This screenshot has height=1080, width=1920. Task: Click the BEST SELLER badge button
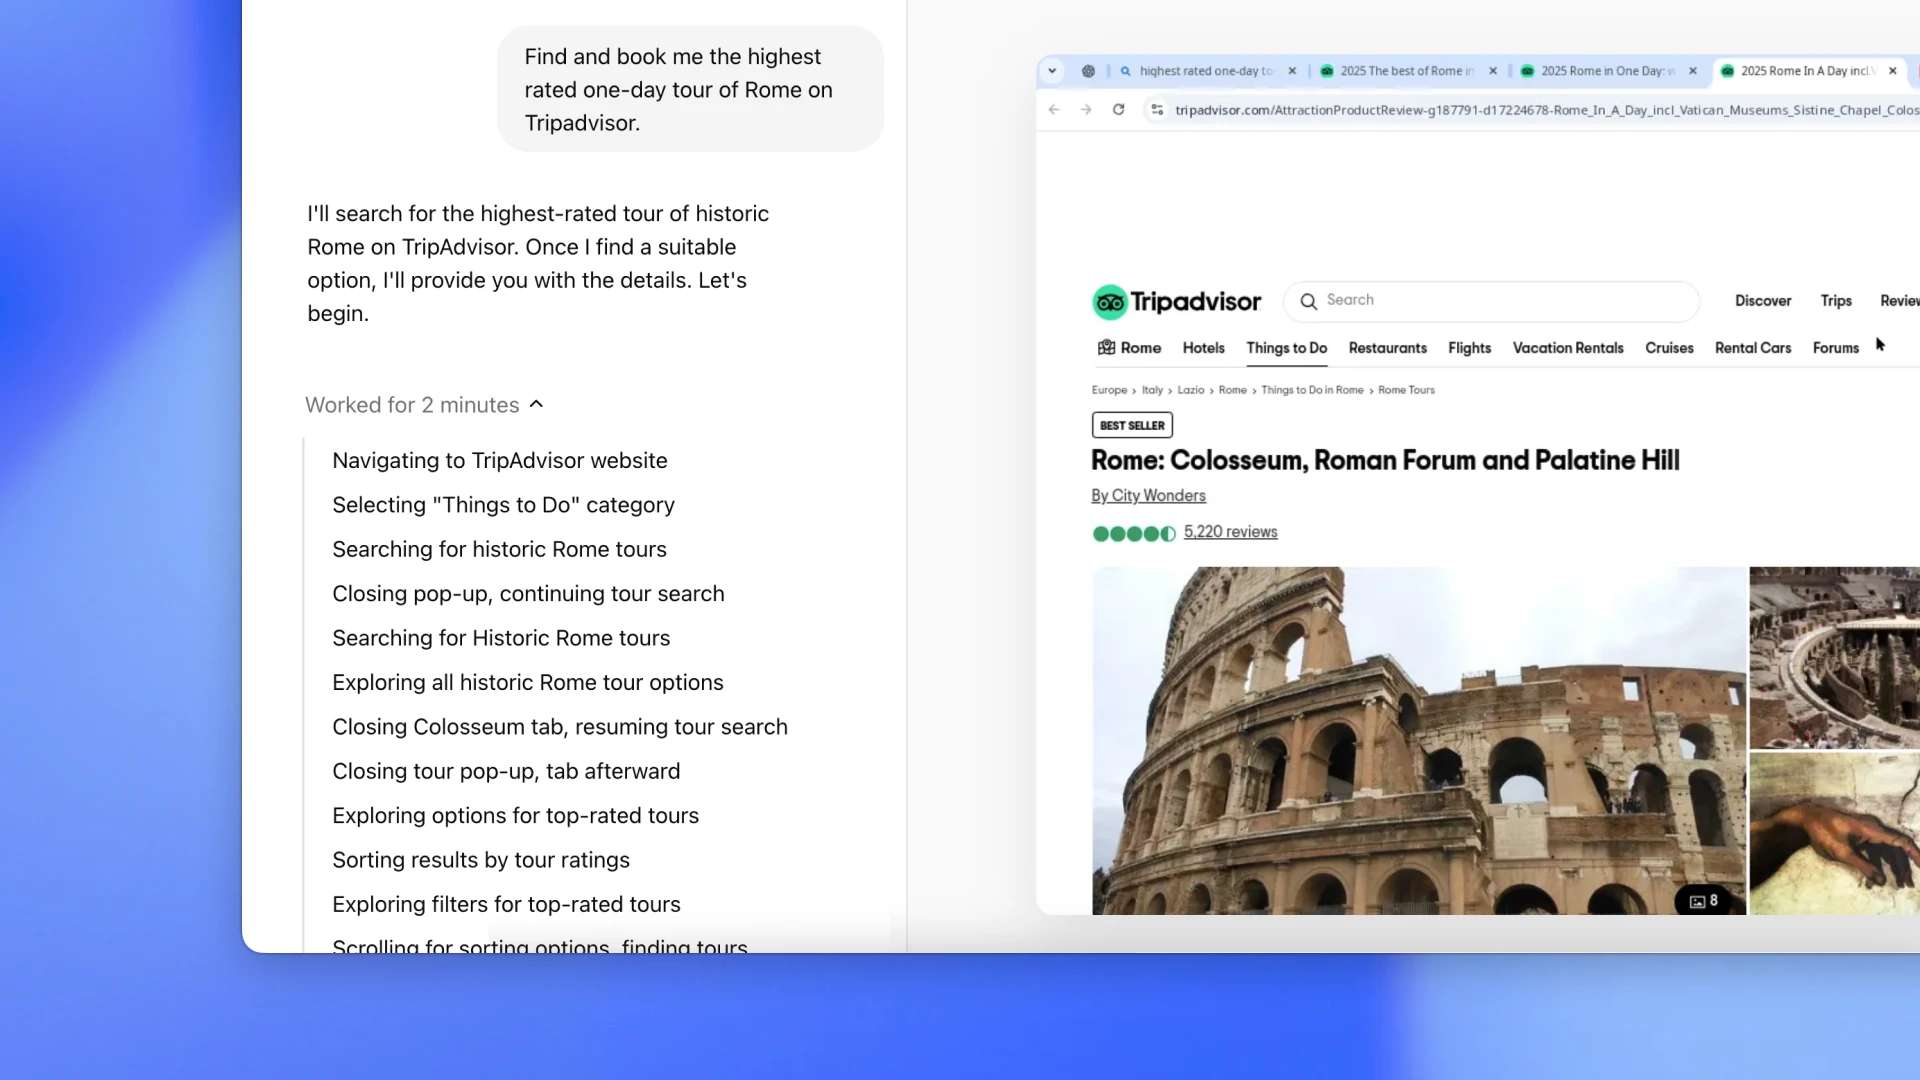[x=1130, y=425]
